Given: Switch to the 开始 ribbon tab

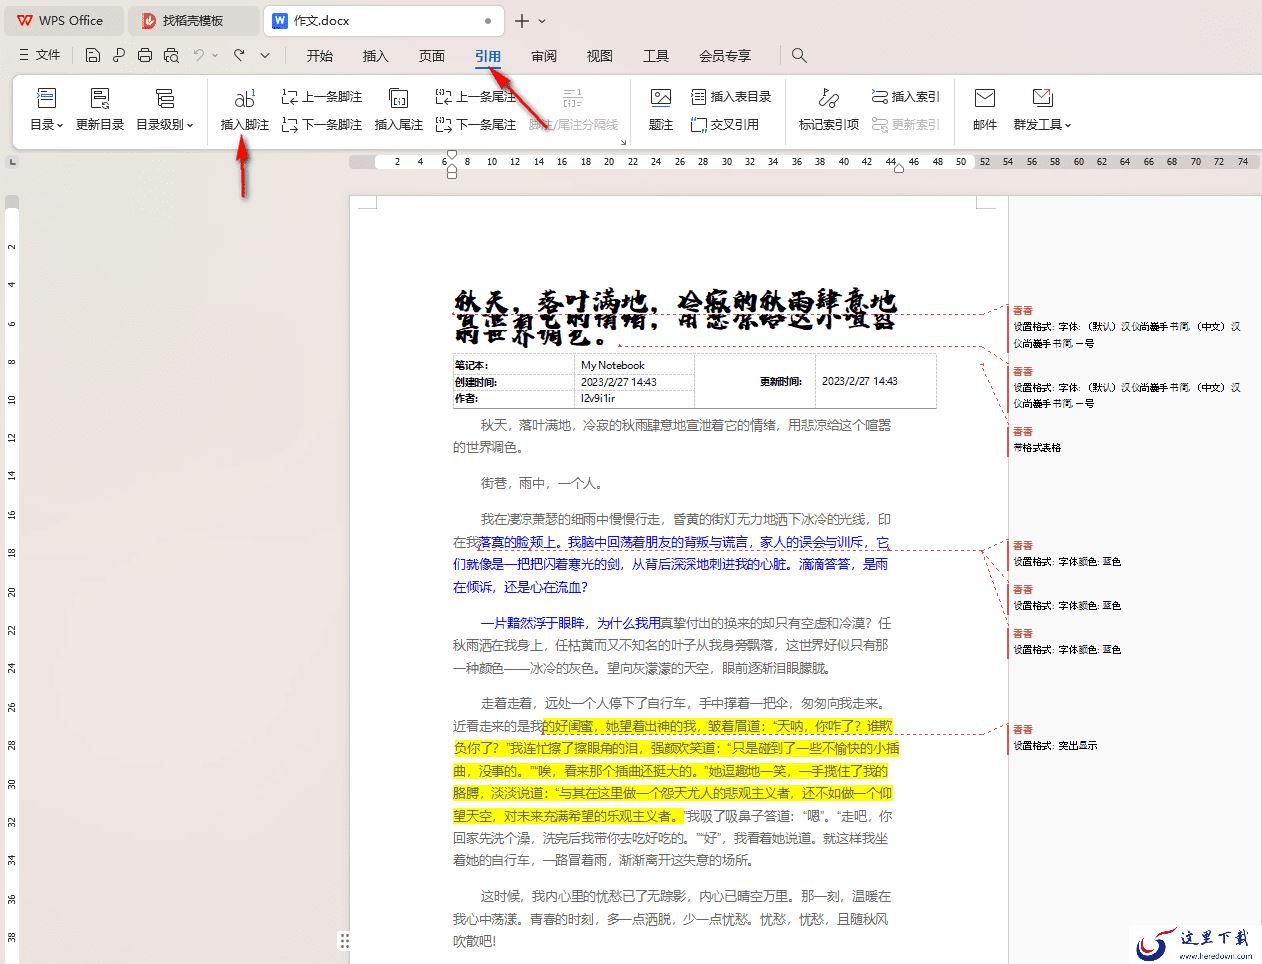Looking at the screenshot, I should pyautogui.click(x=320, y=56).
